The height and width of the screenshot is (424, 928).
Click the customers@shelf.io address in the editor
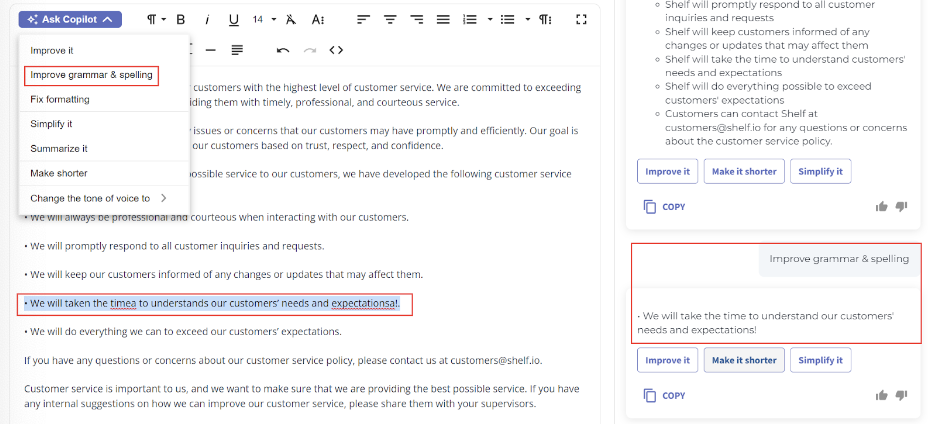495,360
